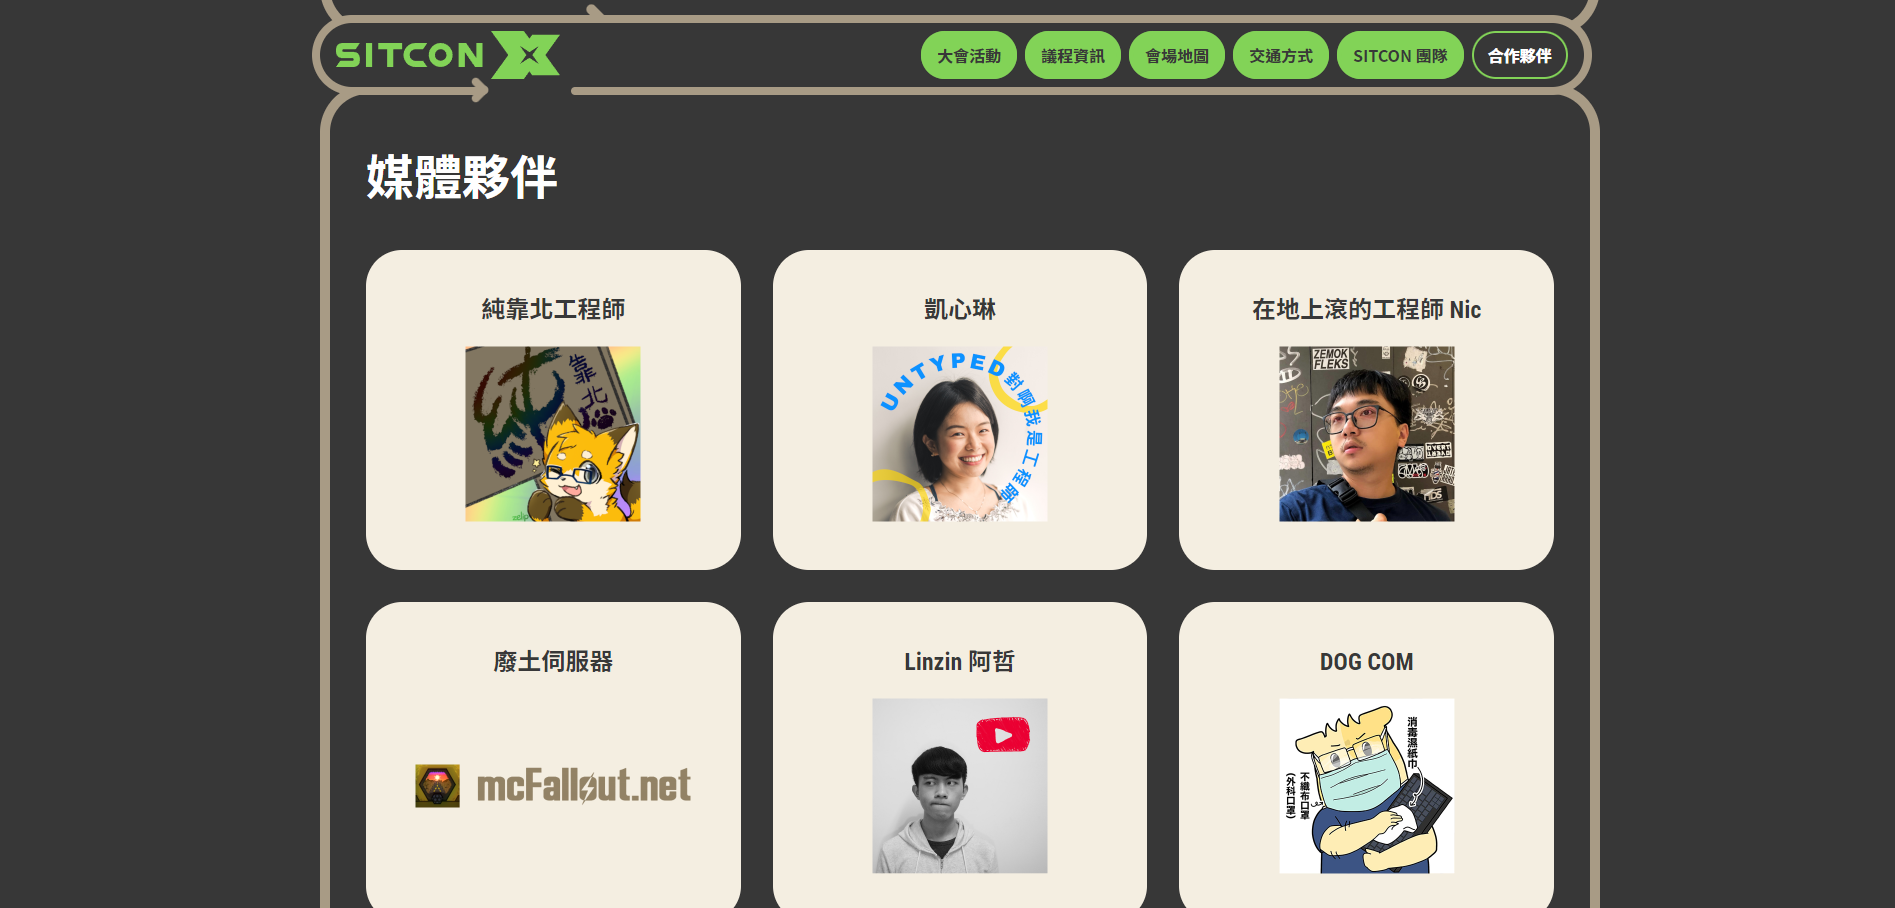Click the mcFallout.net logo text
The width and height of the screenshot is (1895, 908).
pyautogui.click(x=584, y=786)
